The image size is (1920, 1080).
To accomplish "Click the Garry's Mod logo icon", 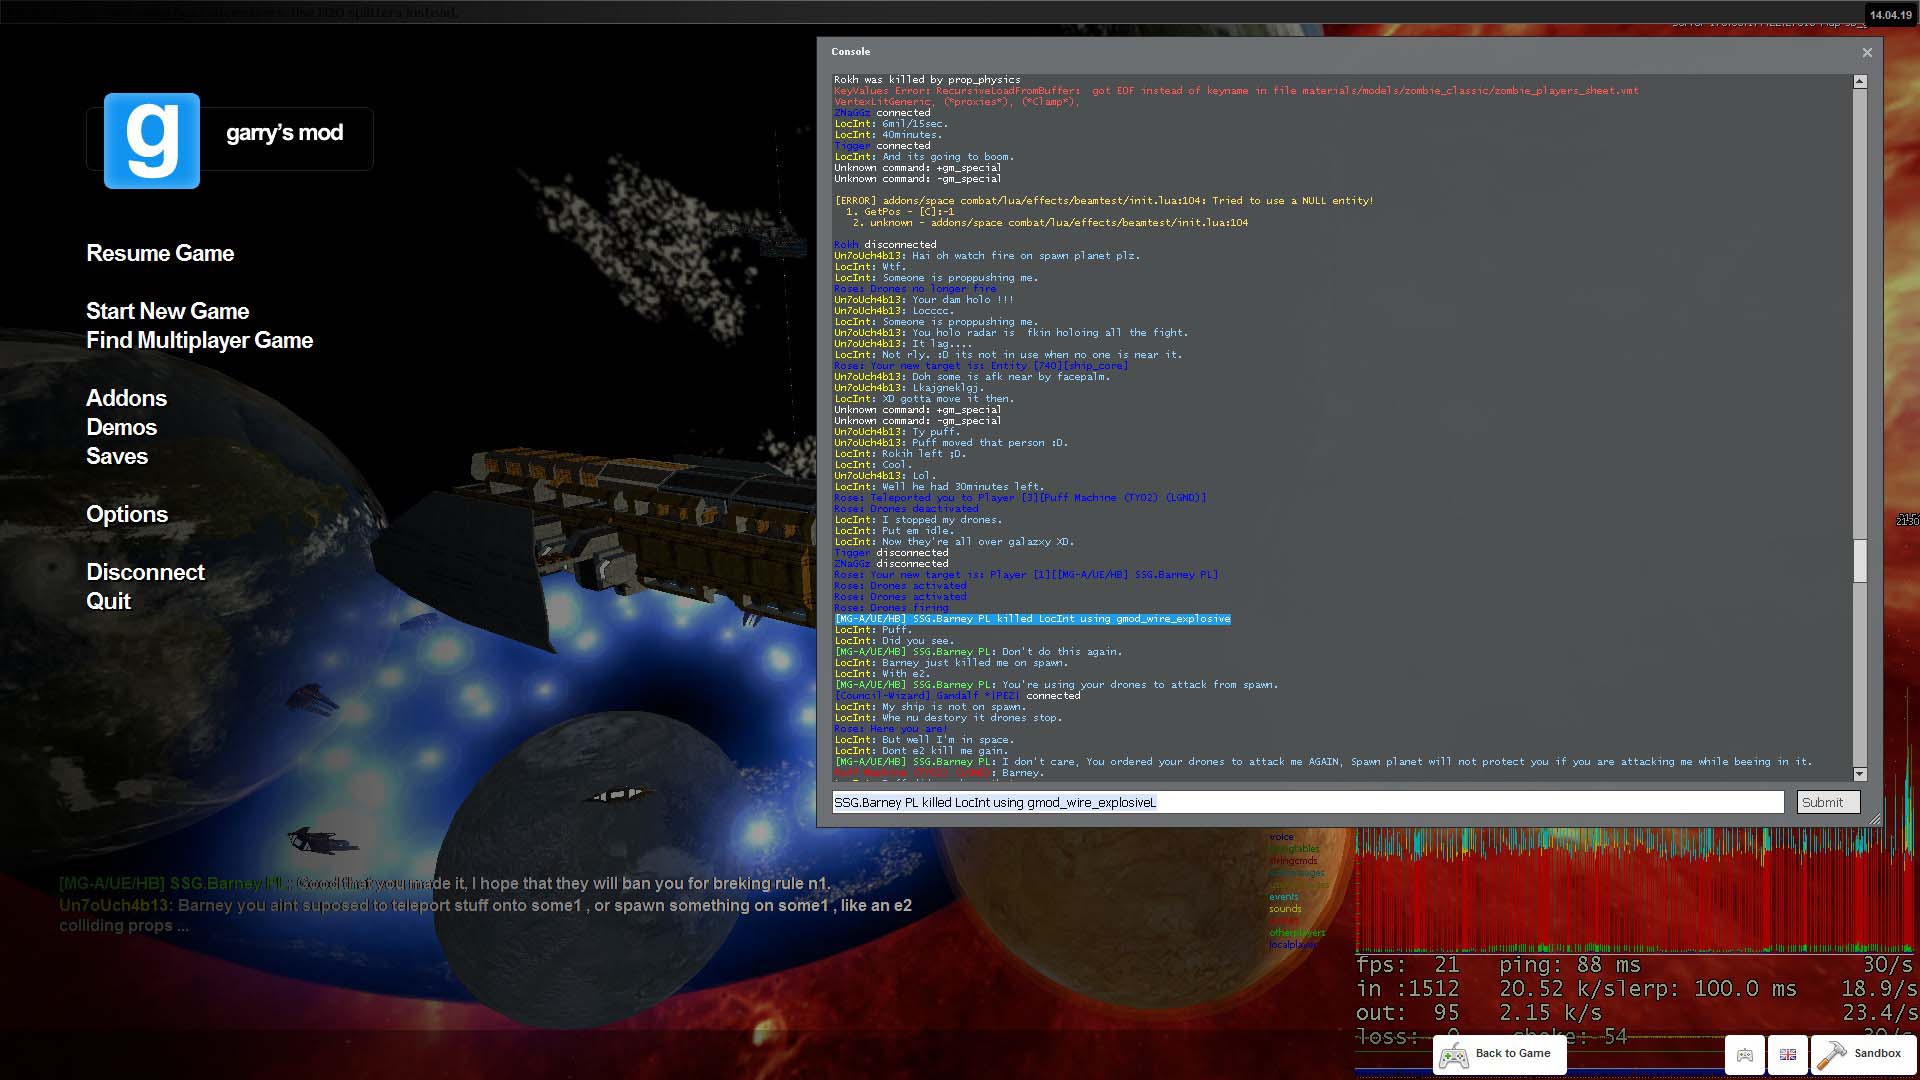I will [152, 141].
